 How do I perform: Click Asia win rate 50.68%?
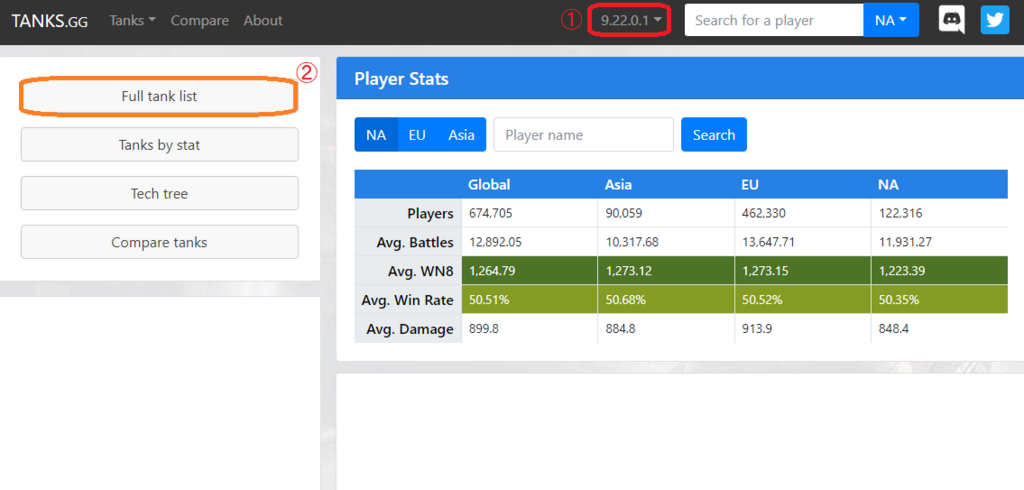[x=665, y=300]
